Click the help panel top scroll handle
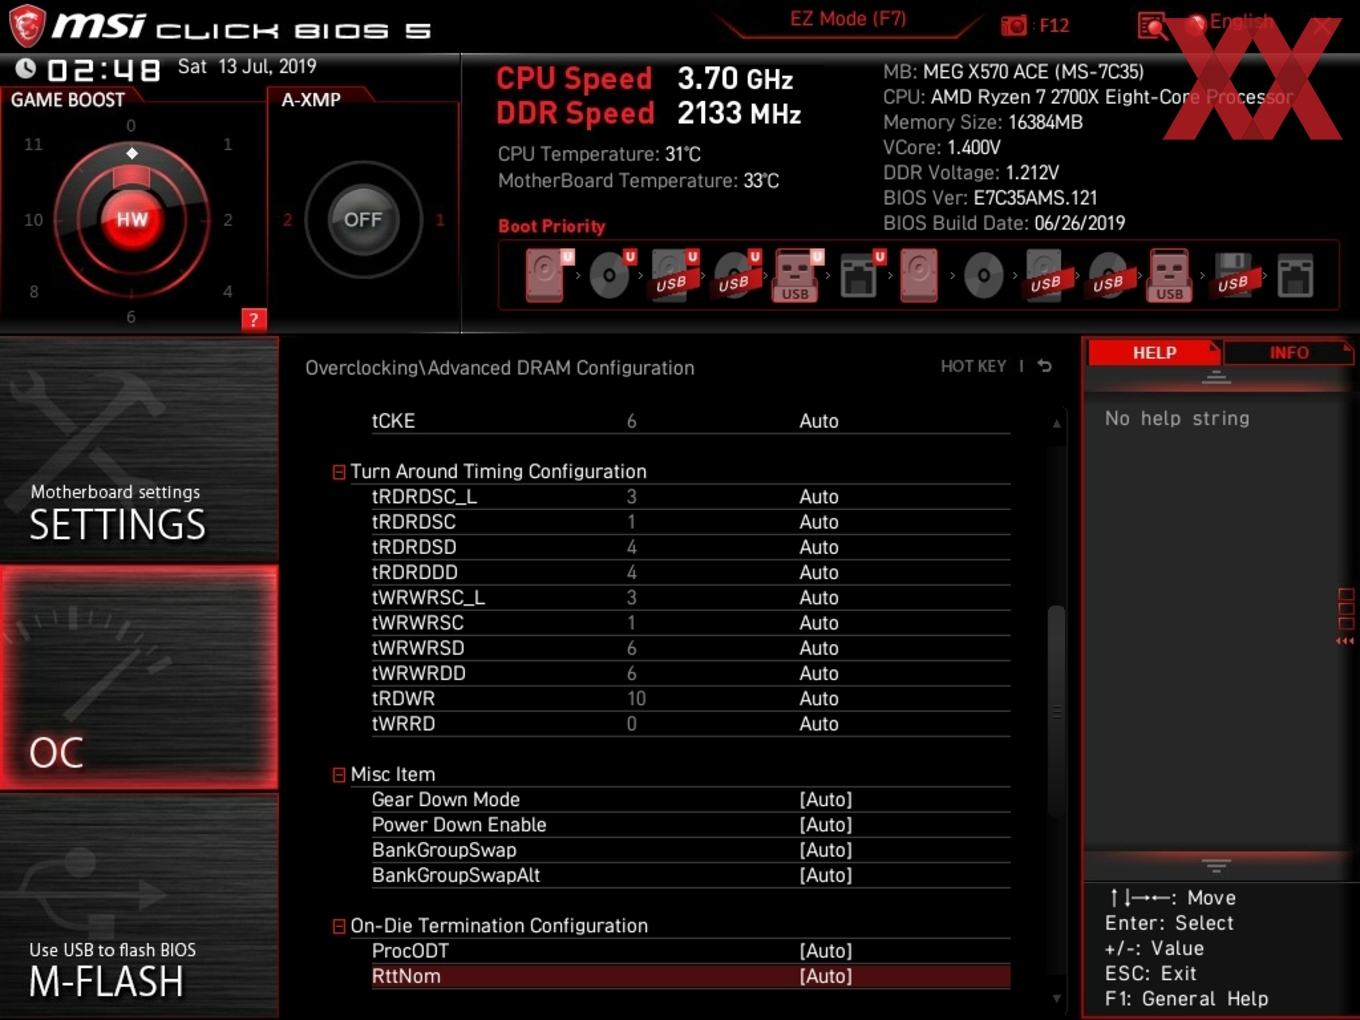 pyautogui.click(x=1216, y=377)
